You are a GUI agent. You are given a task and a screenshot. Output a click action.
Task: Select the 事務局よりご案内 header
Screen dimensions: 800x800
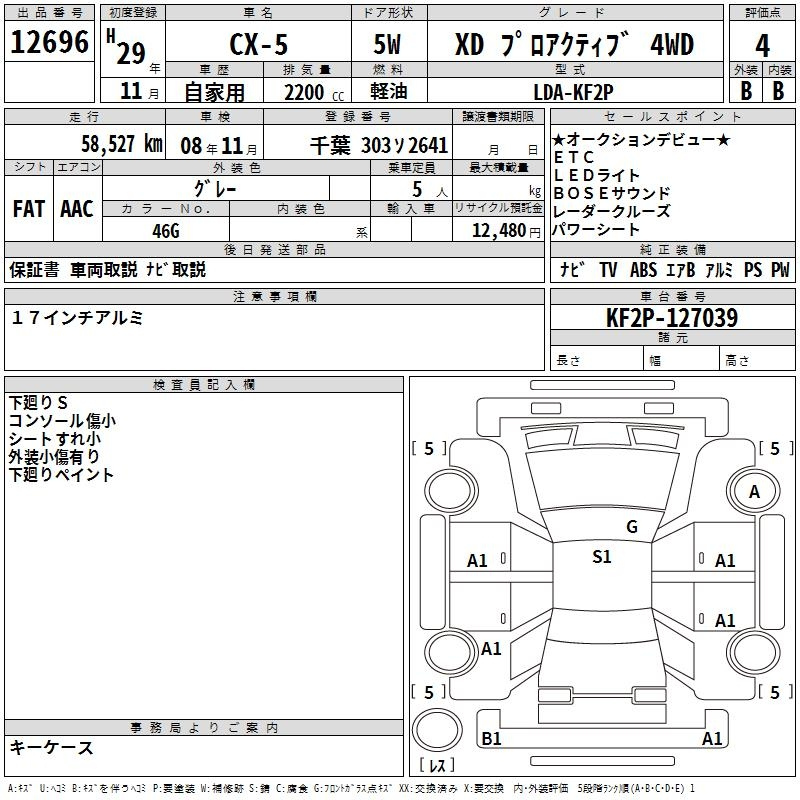coord(204,728)
